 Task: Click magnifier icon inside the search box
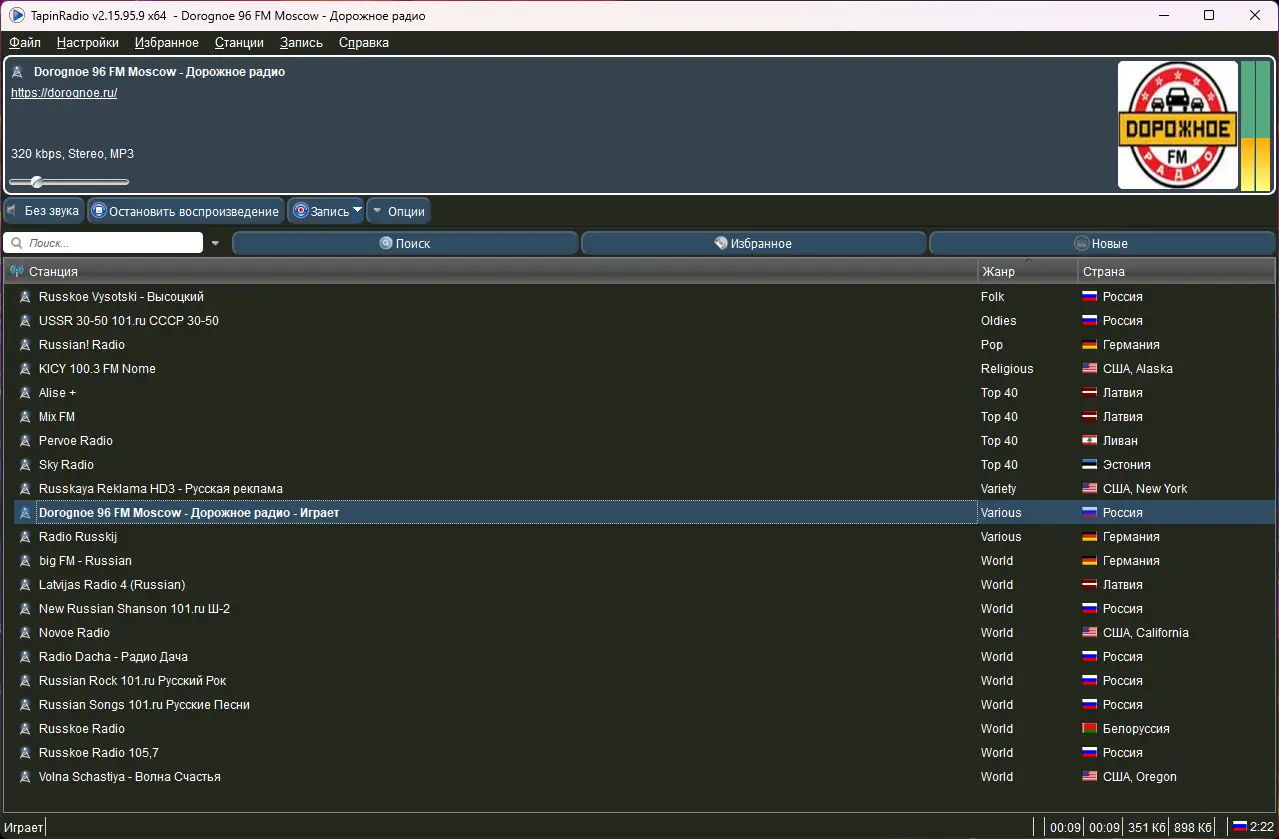pyautogui.click(x=17, y=243)
